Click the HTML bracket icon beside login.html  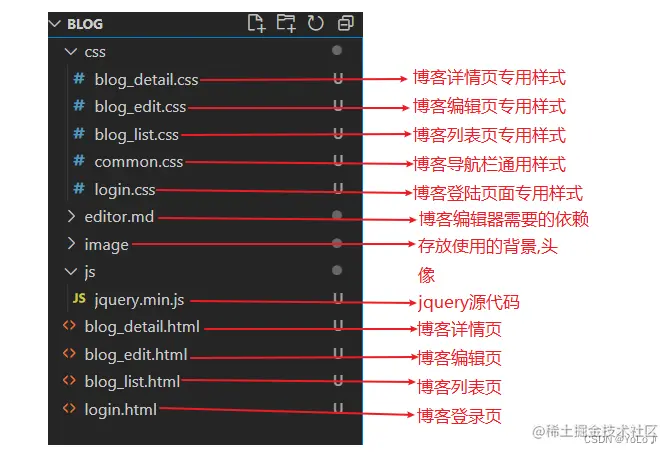(69, 408)
